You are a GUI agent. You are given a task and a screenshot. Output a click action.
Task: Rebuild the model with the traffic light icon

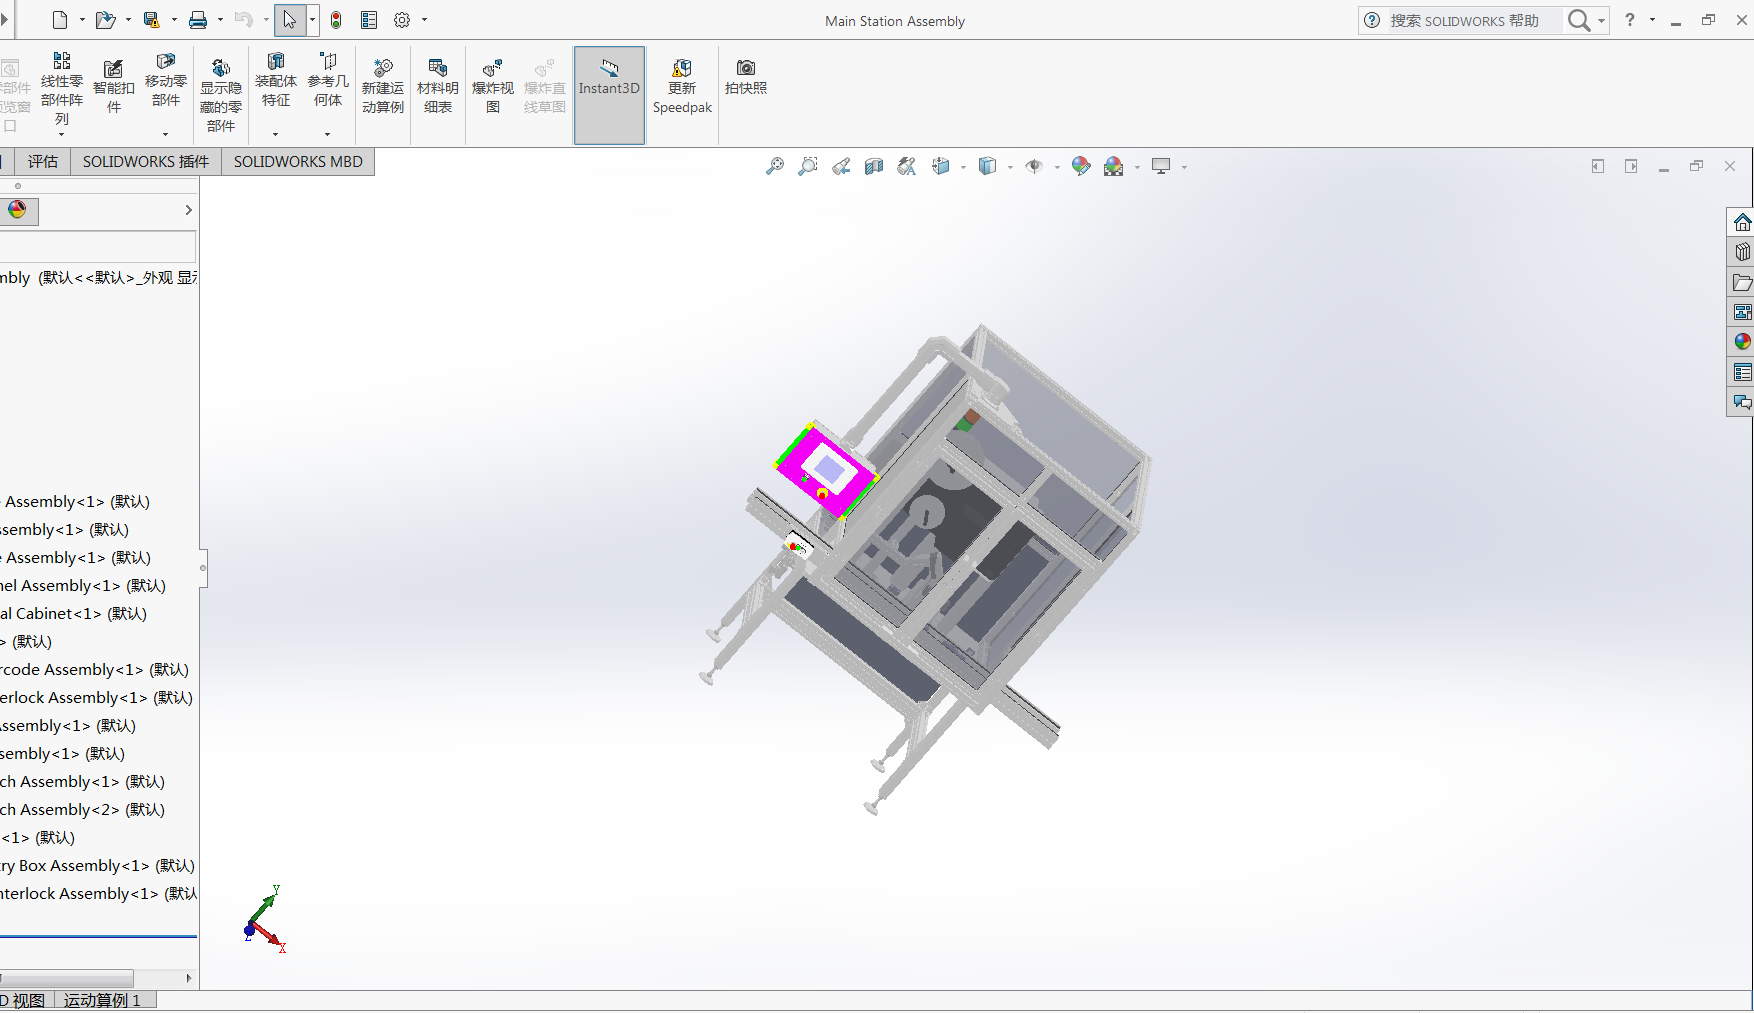click(336, 20)
